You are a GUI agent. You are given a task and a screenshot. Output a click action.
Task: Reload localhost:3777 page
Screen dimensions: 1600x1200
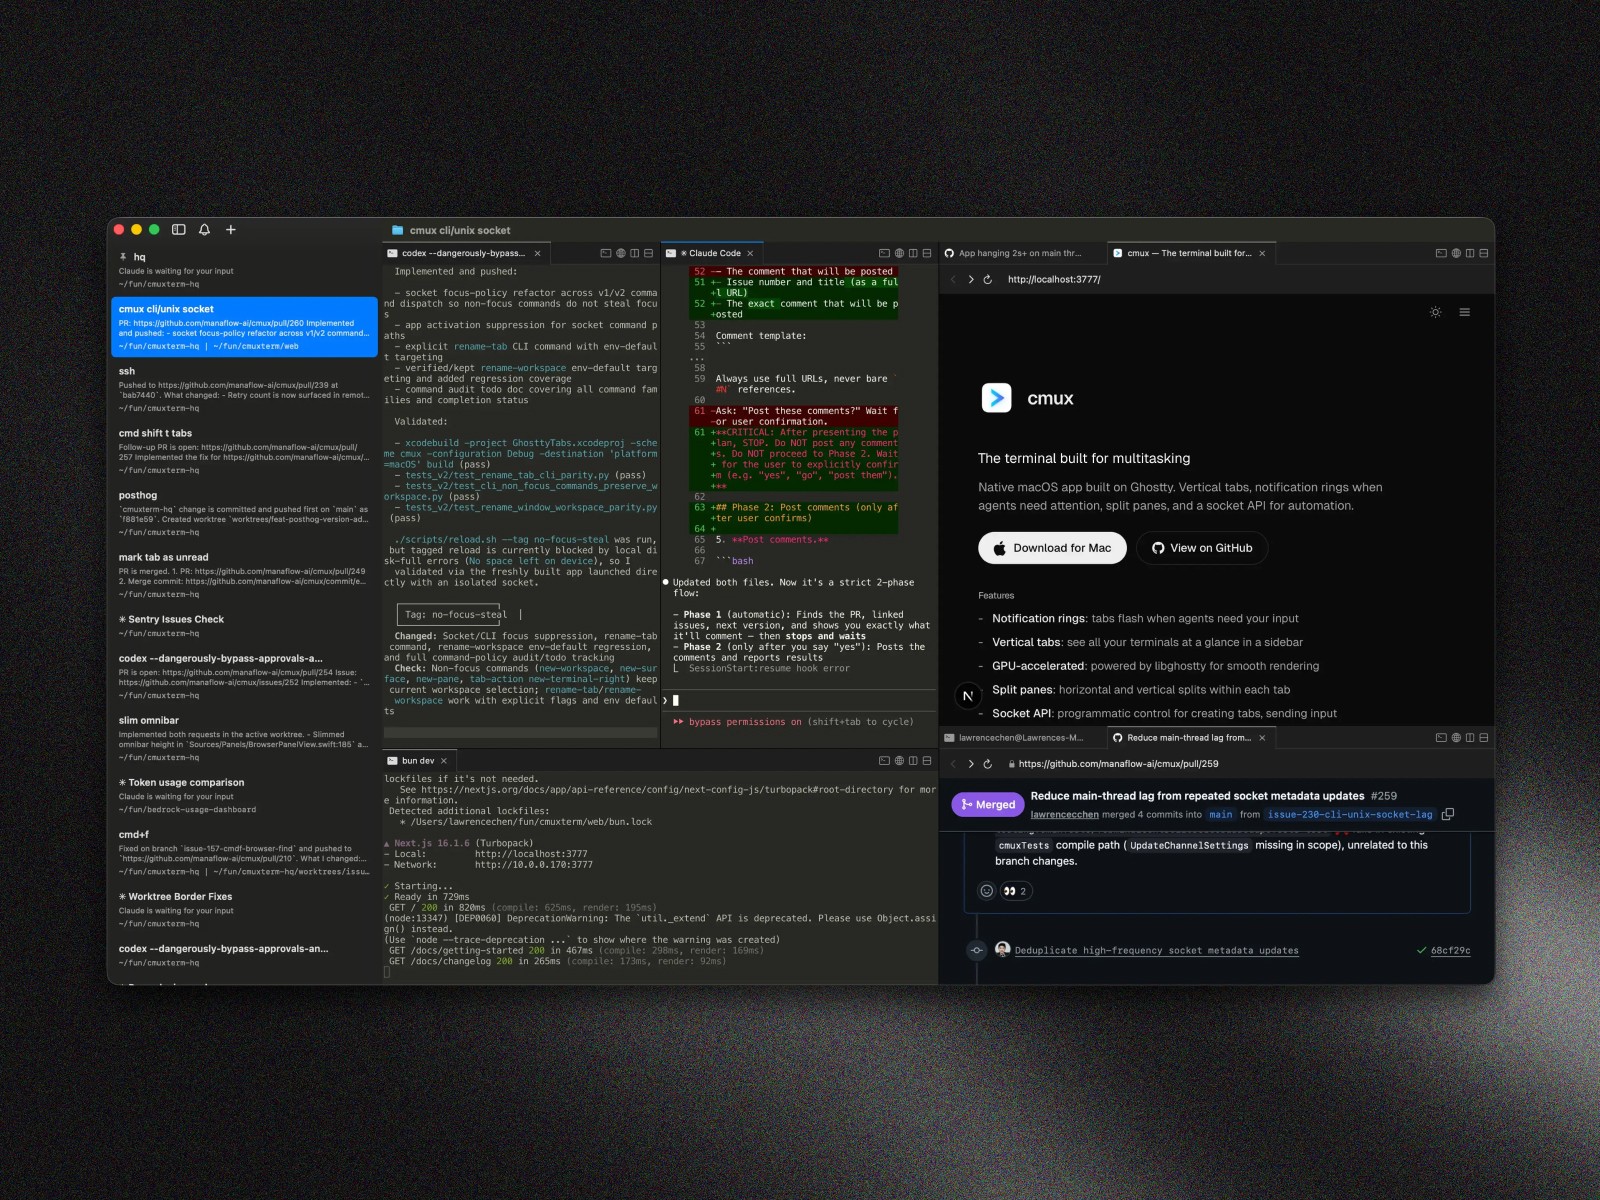point(987,280)
